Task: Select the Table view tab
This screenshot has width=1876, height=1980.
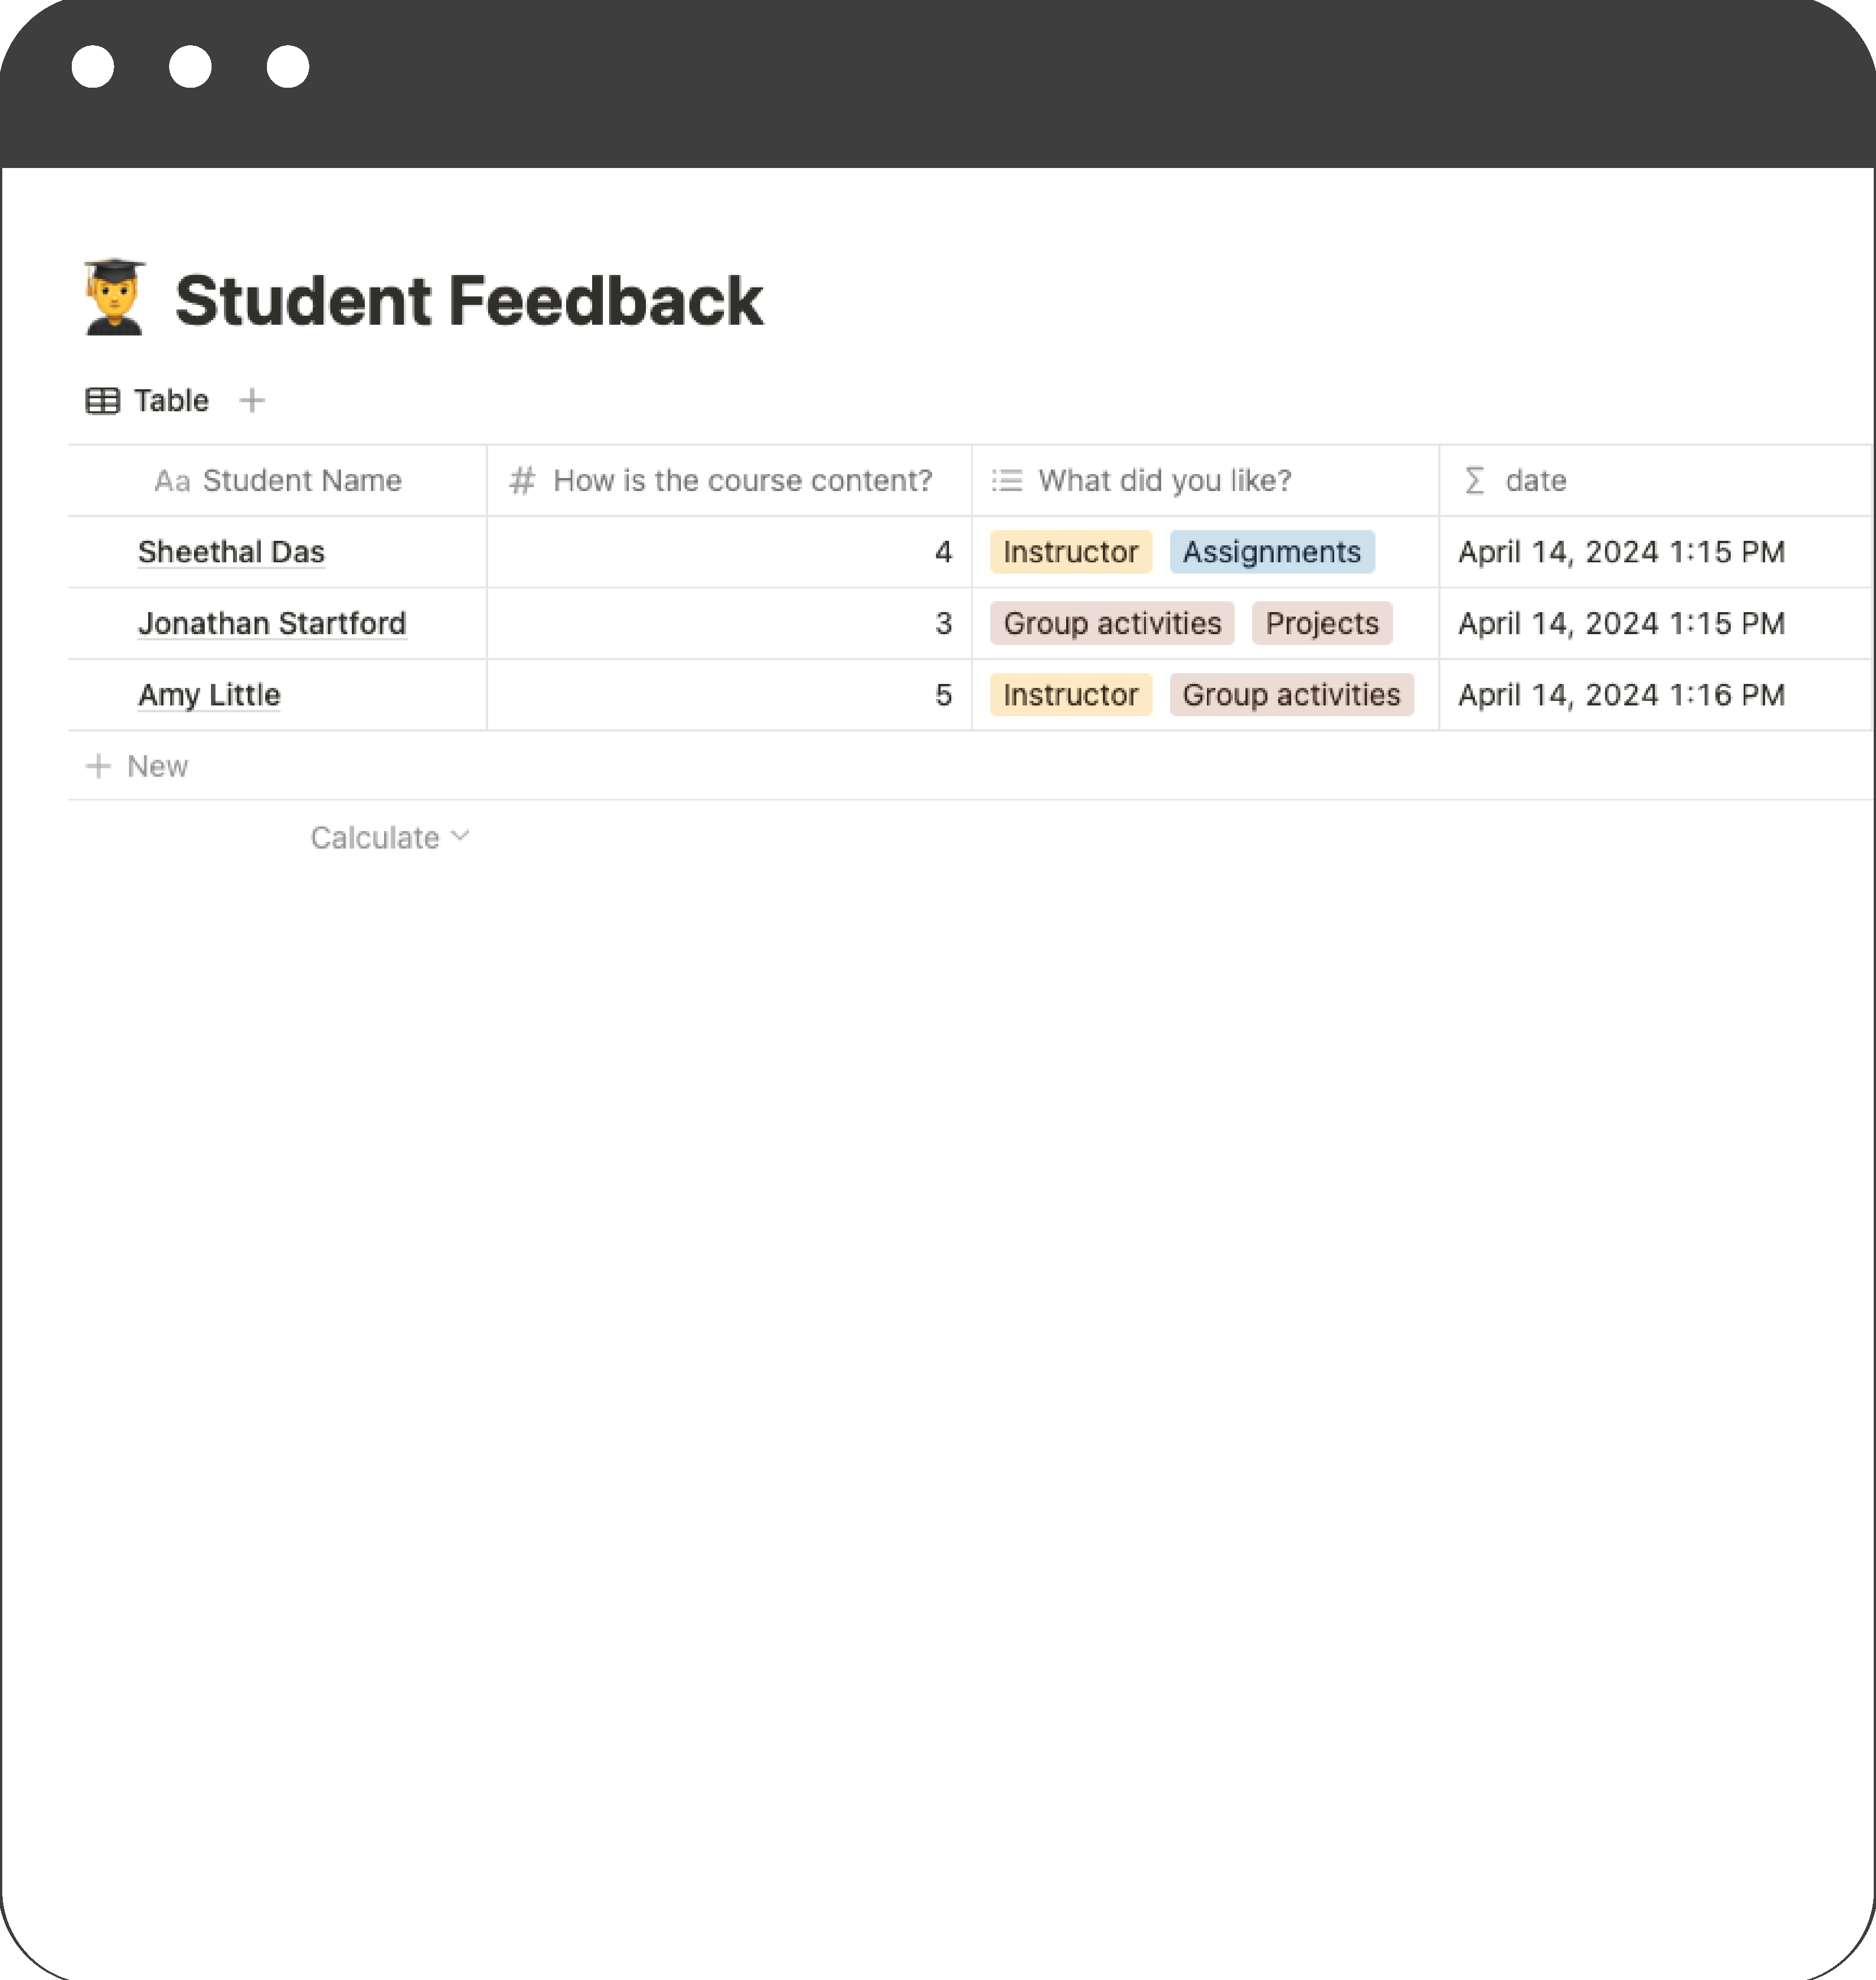Action: (x=171, y=401)
